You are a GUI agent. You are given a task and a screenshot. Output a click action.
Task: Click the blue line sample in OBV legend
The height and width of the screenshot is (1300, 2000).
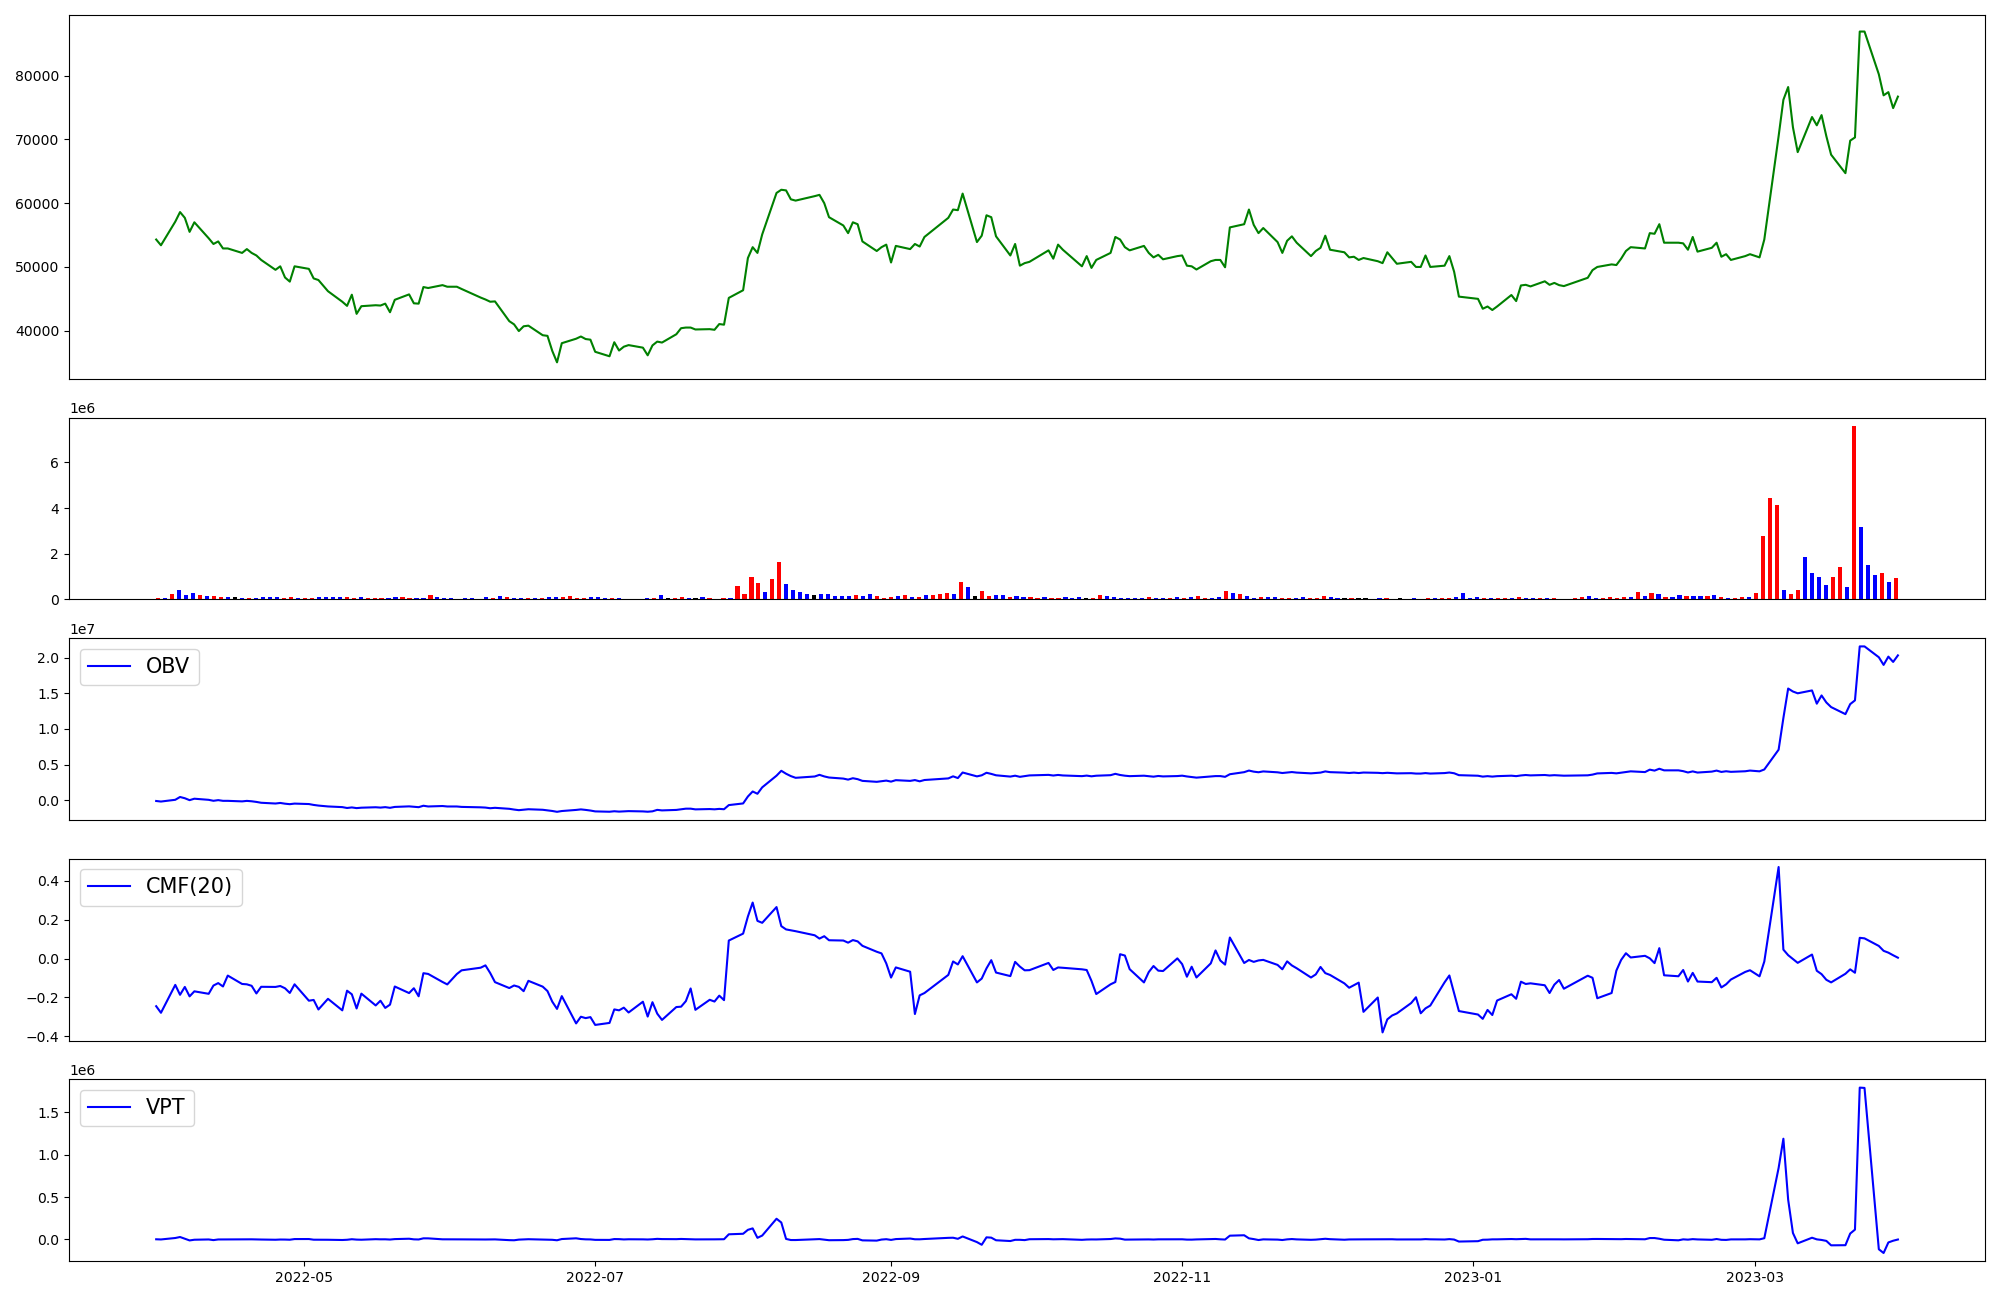[110, 666]
